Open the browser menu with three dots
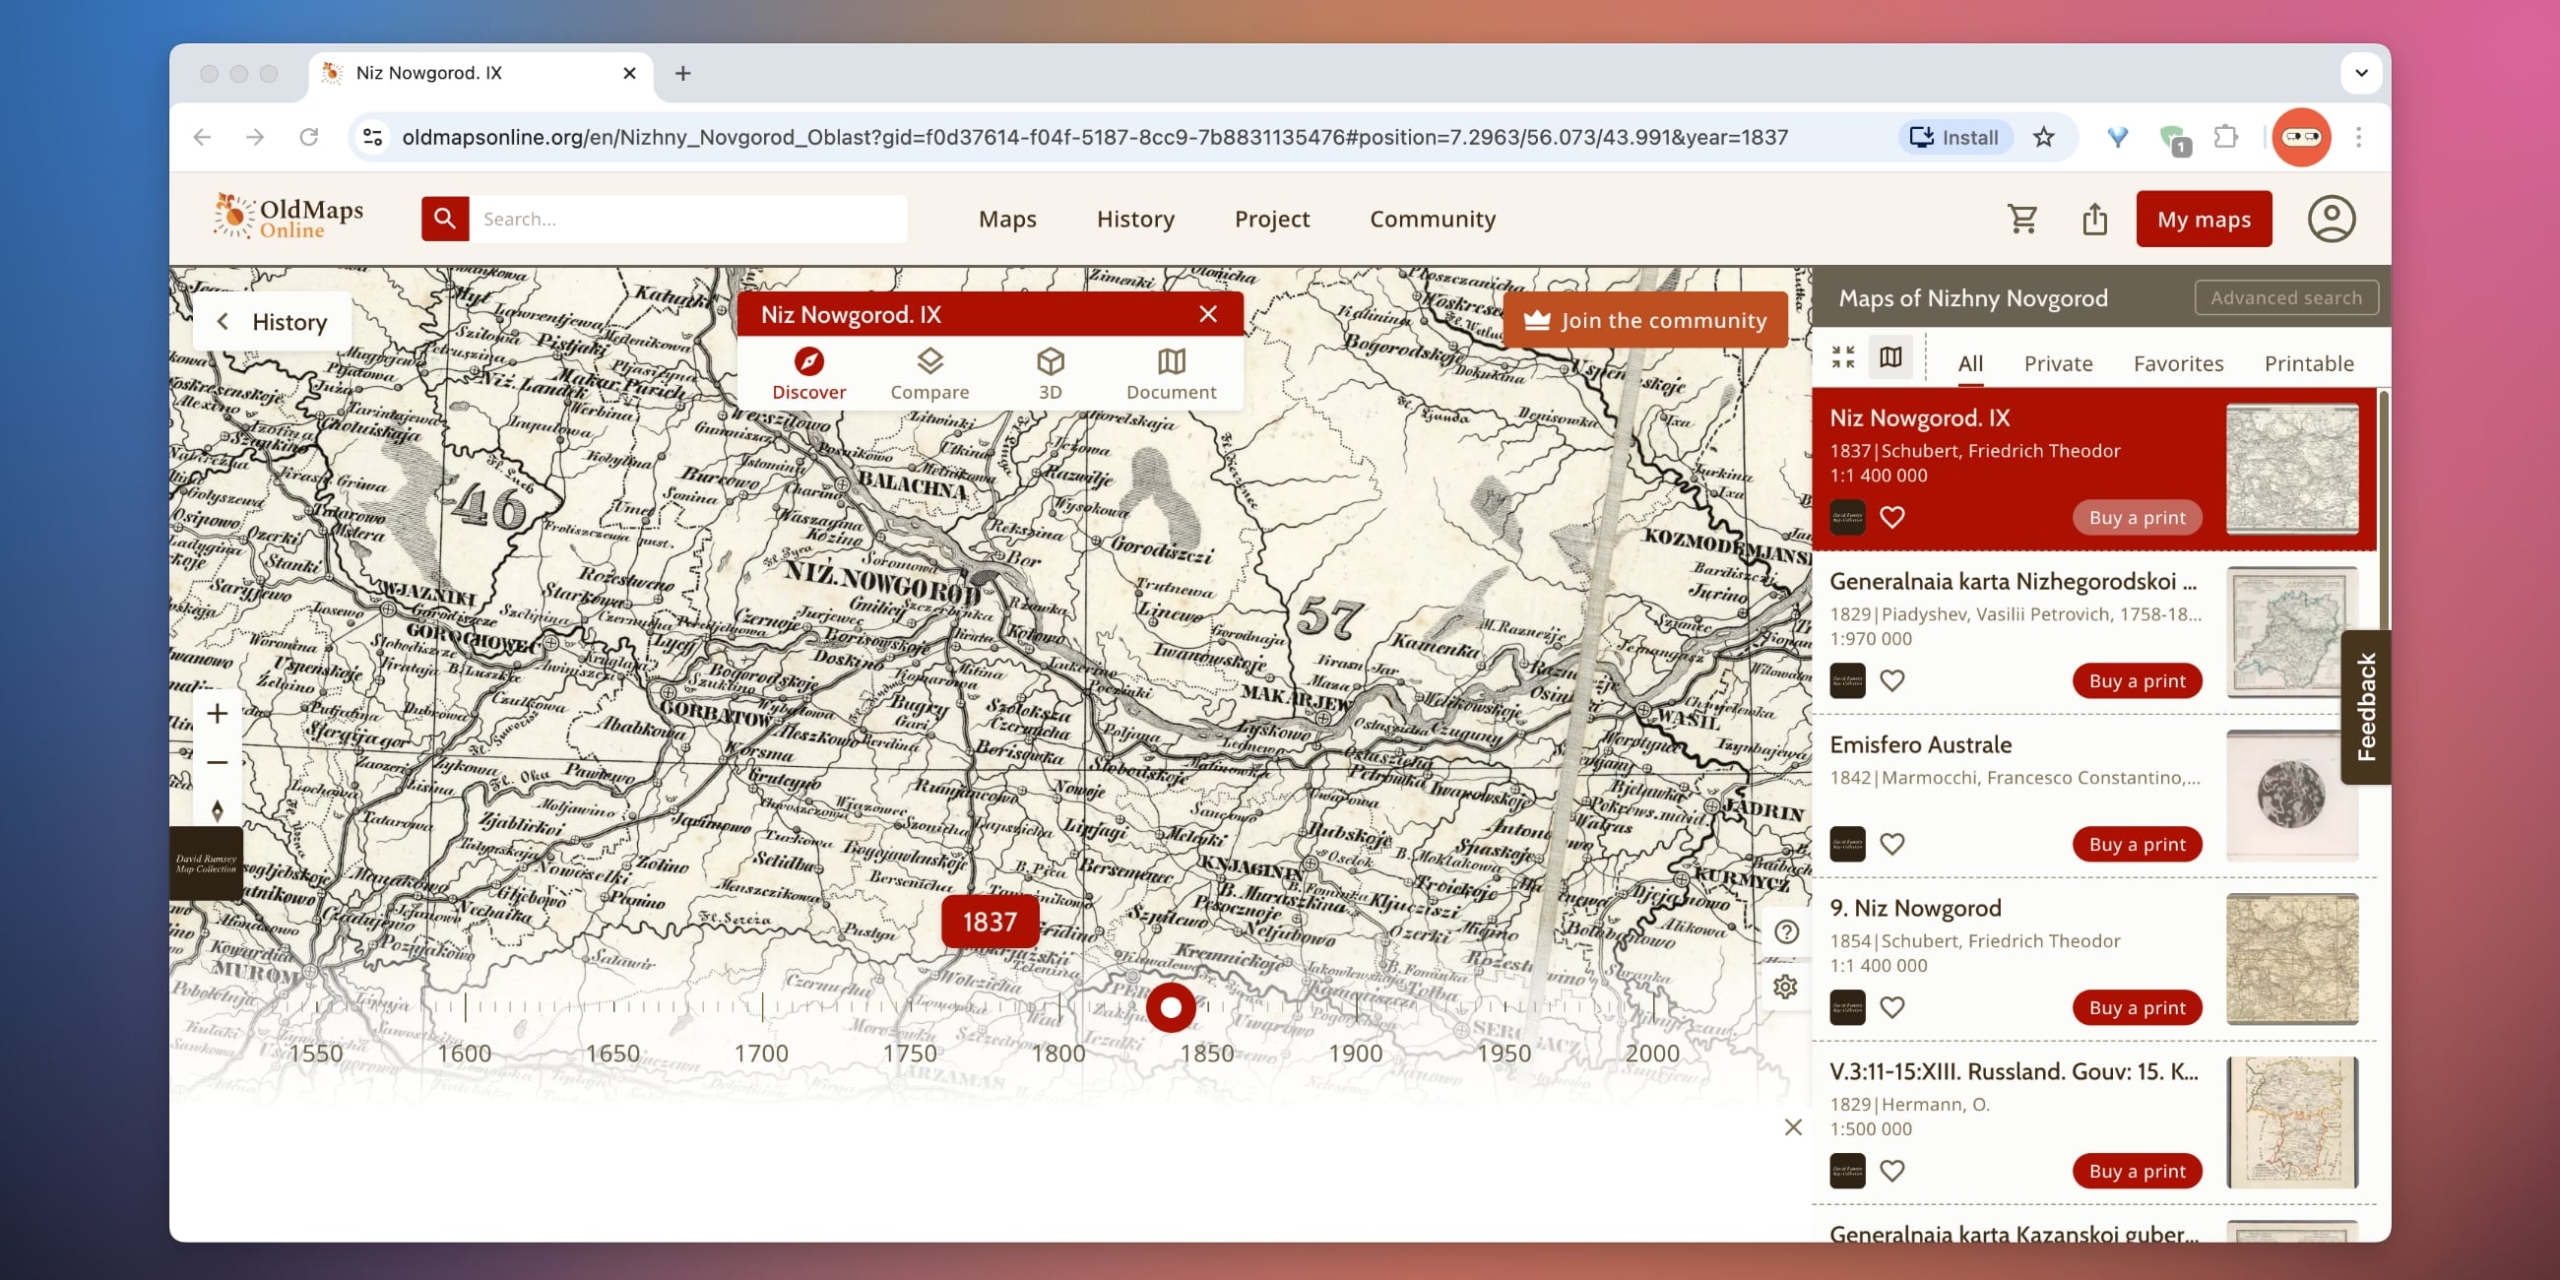The height and width of the screenshot is (1280, 2560). [2357, 137]
